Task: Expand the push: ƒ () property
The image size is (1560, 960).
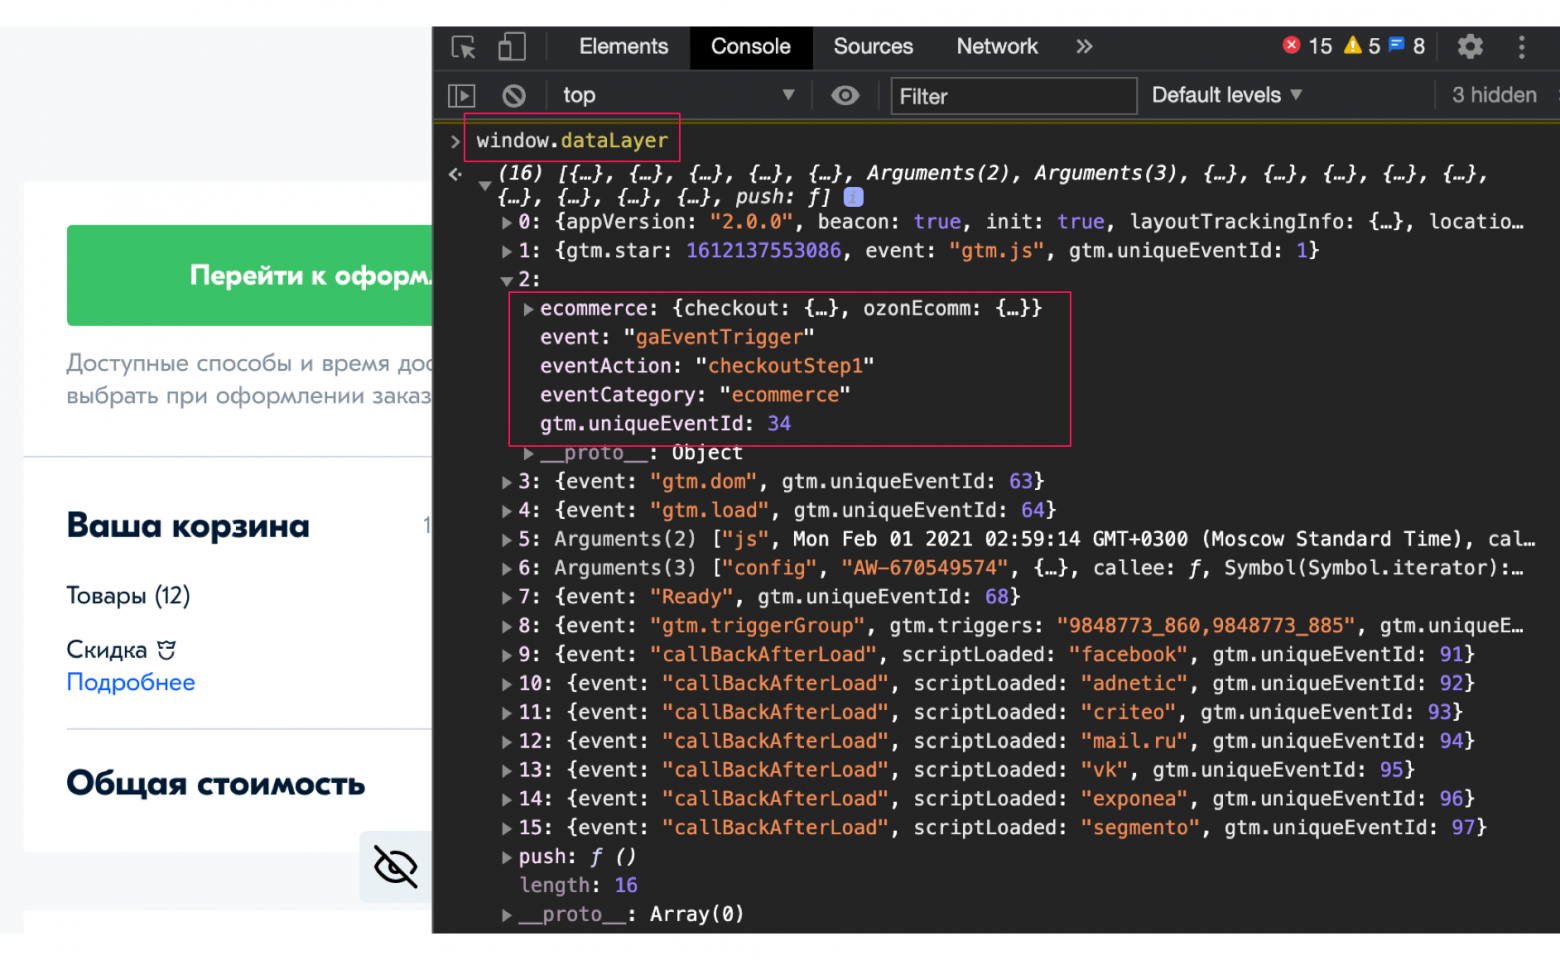Action: (507, 857)
